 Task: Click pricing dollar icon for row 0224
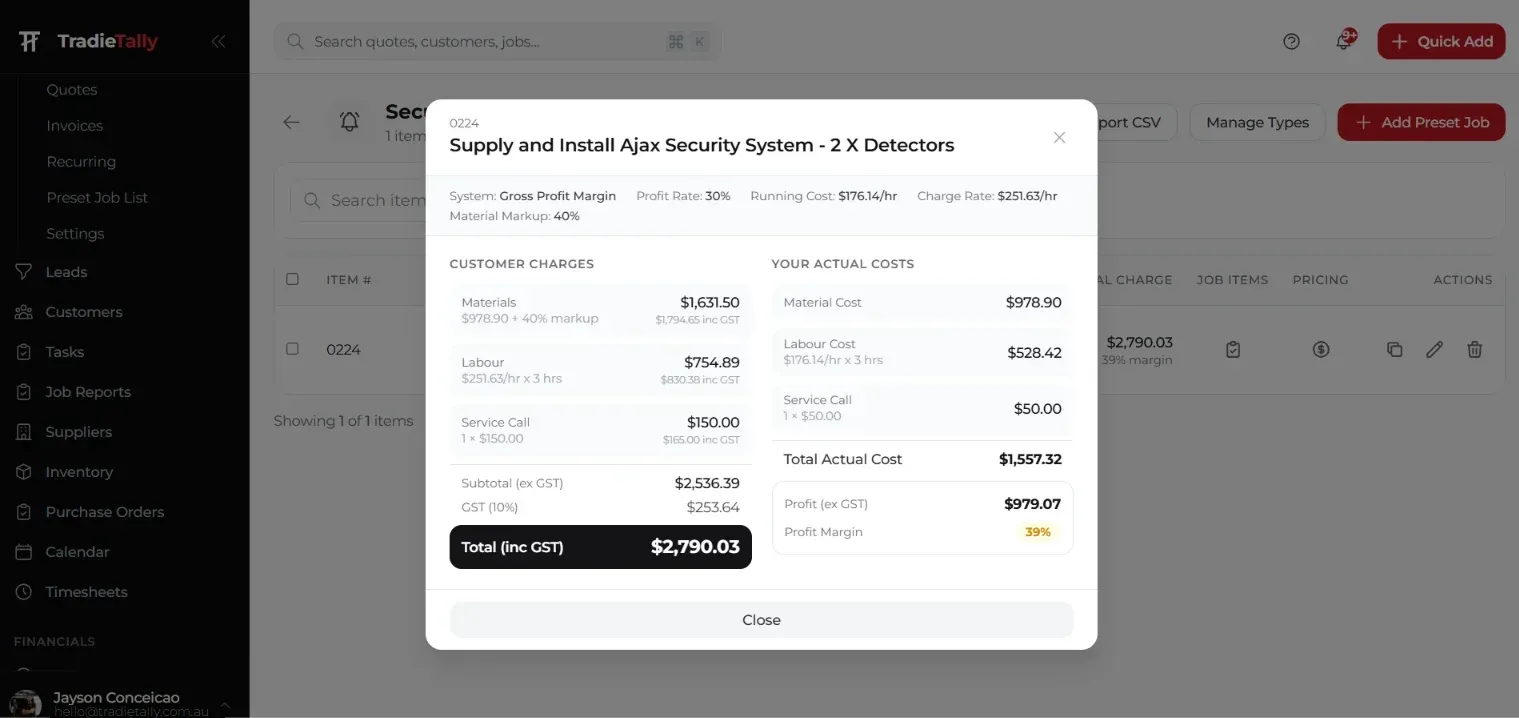click(1321, 349)
